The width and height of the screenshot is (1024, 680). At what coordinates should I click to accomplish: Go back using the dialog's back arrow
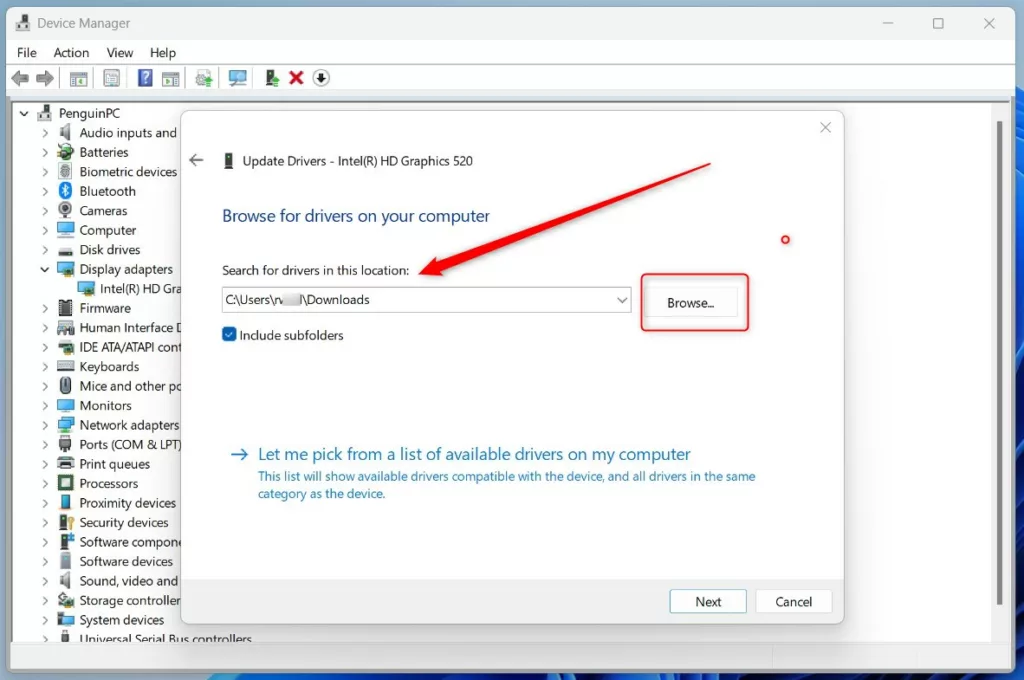click(197, 160)
